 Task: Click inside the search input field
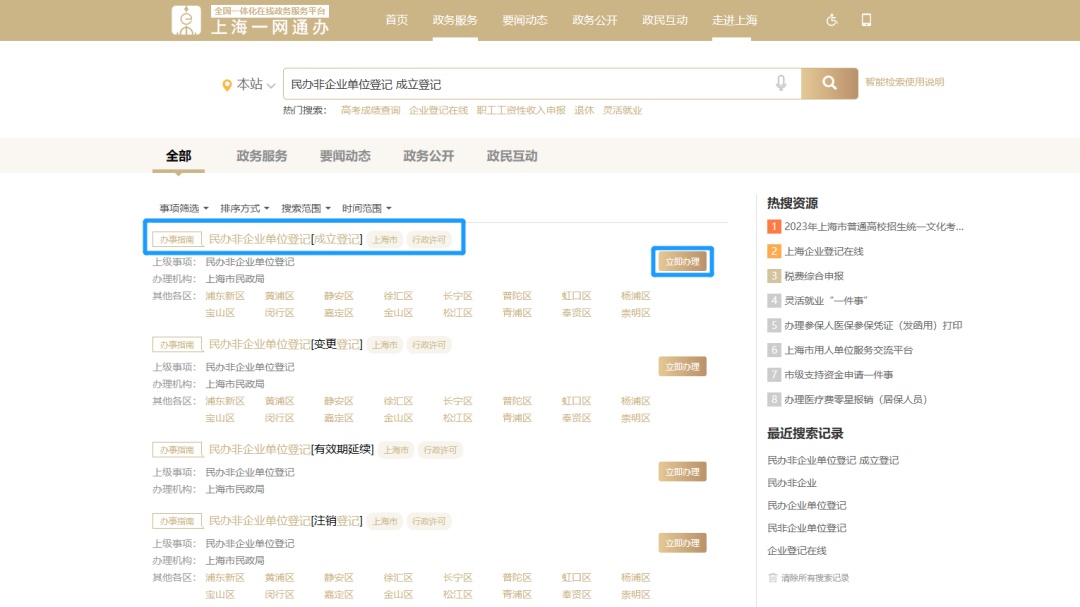point(500,83)
